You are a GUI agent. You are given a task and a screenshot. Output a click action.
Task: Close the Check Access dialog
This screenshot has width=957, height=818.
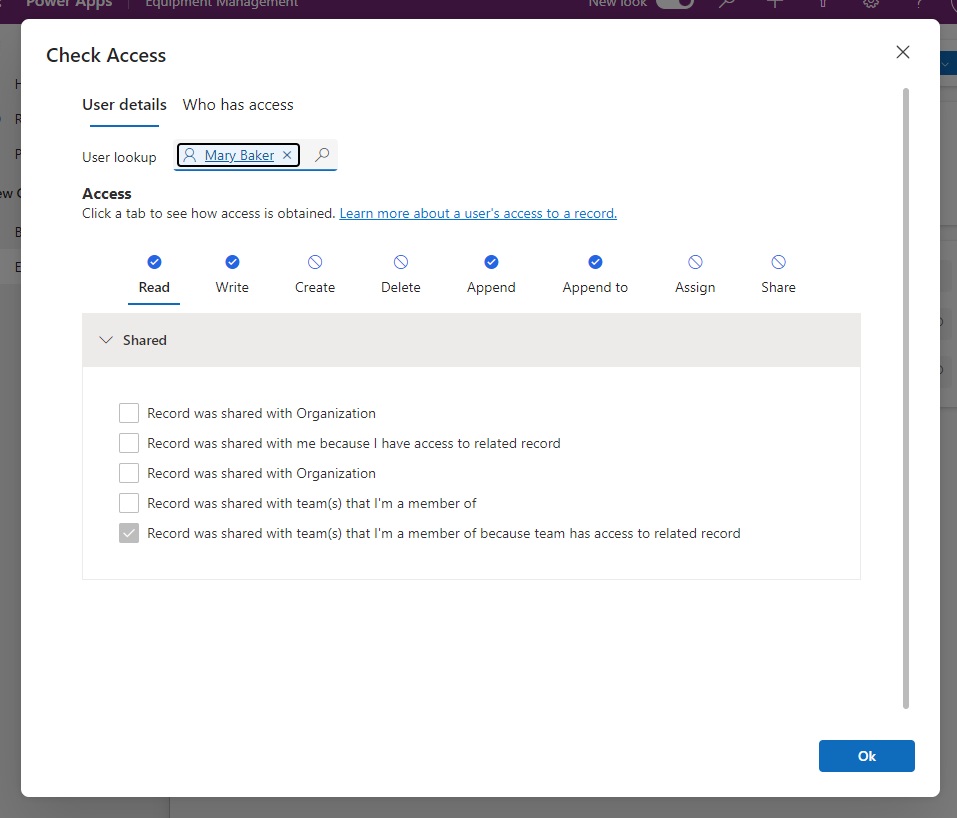[903, 52]
